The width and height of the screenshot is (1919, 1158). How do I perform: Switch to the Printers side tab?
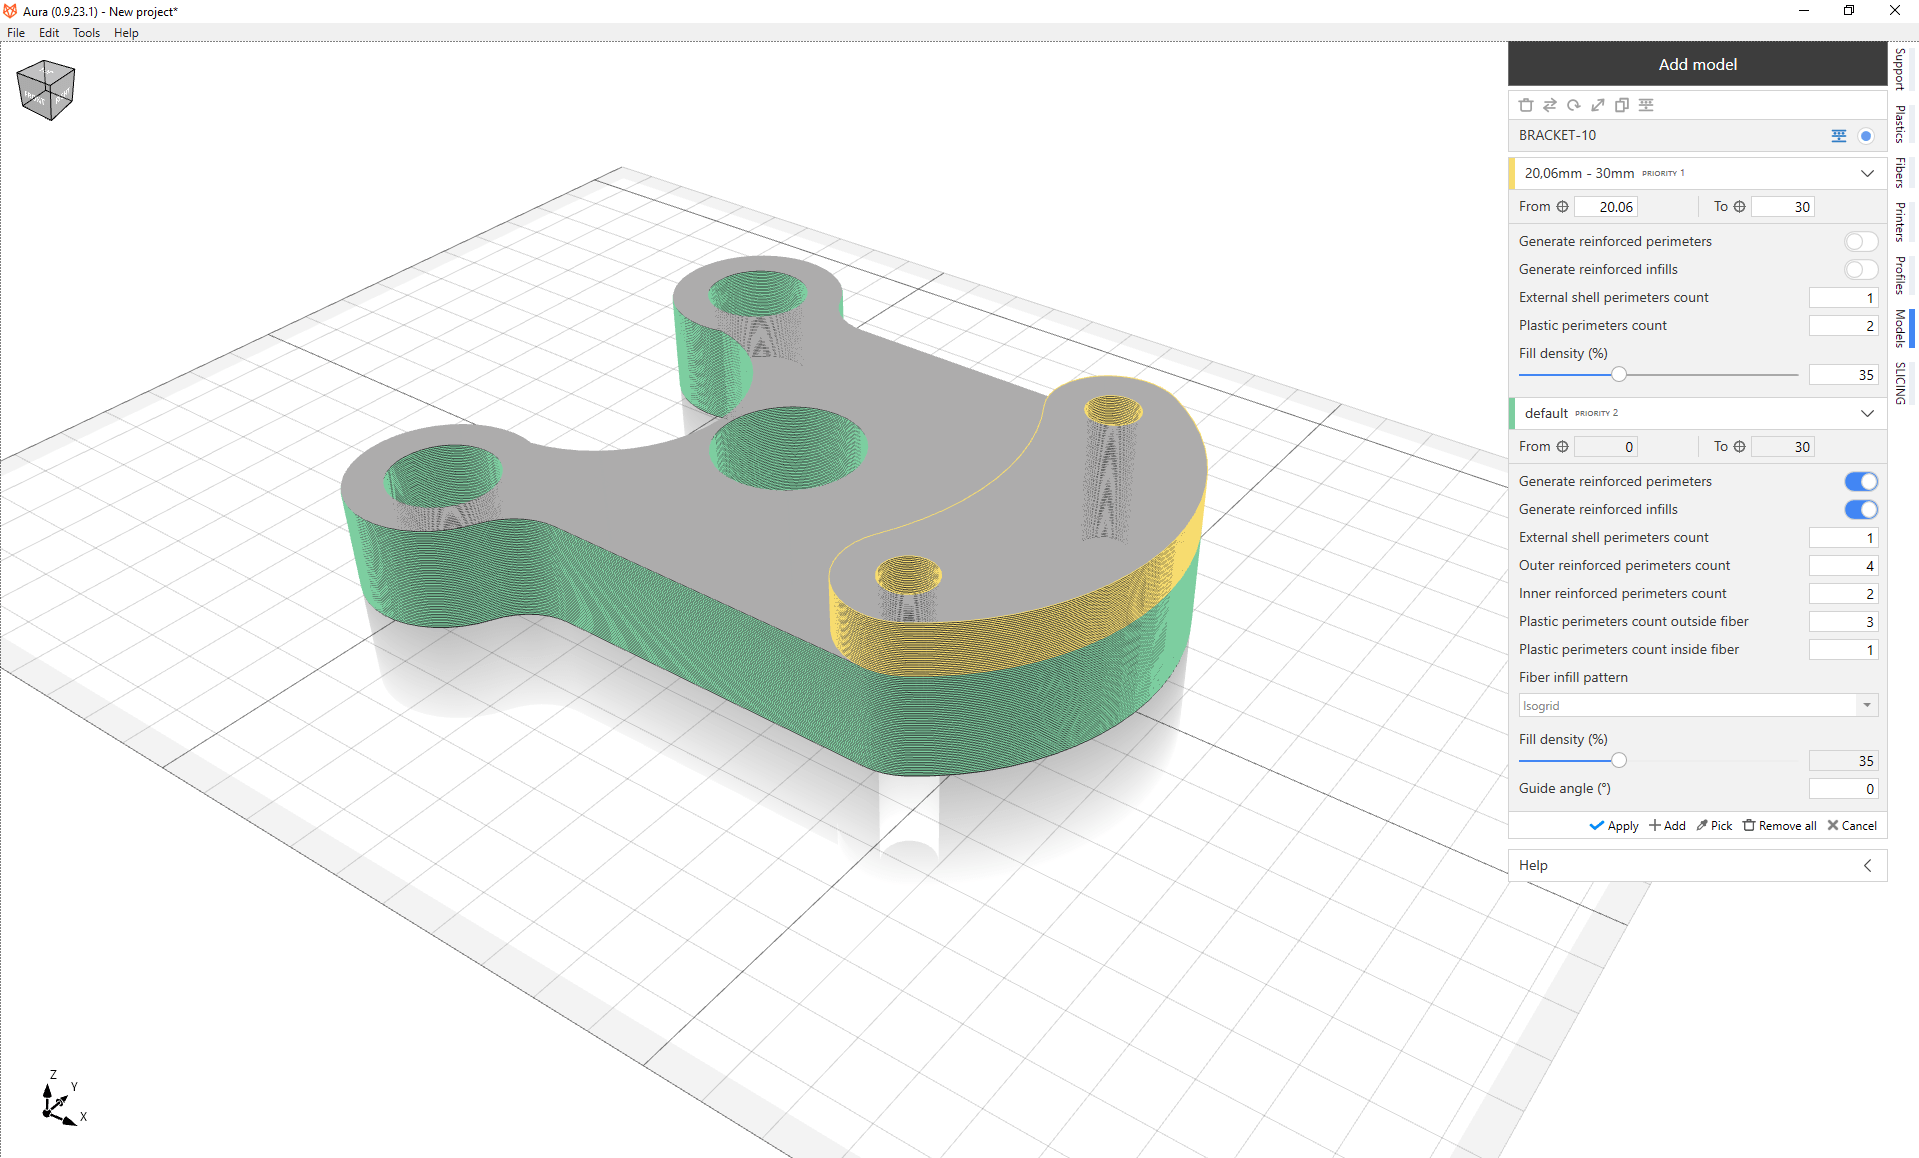tap(1900, 222)
